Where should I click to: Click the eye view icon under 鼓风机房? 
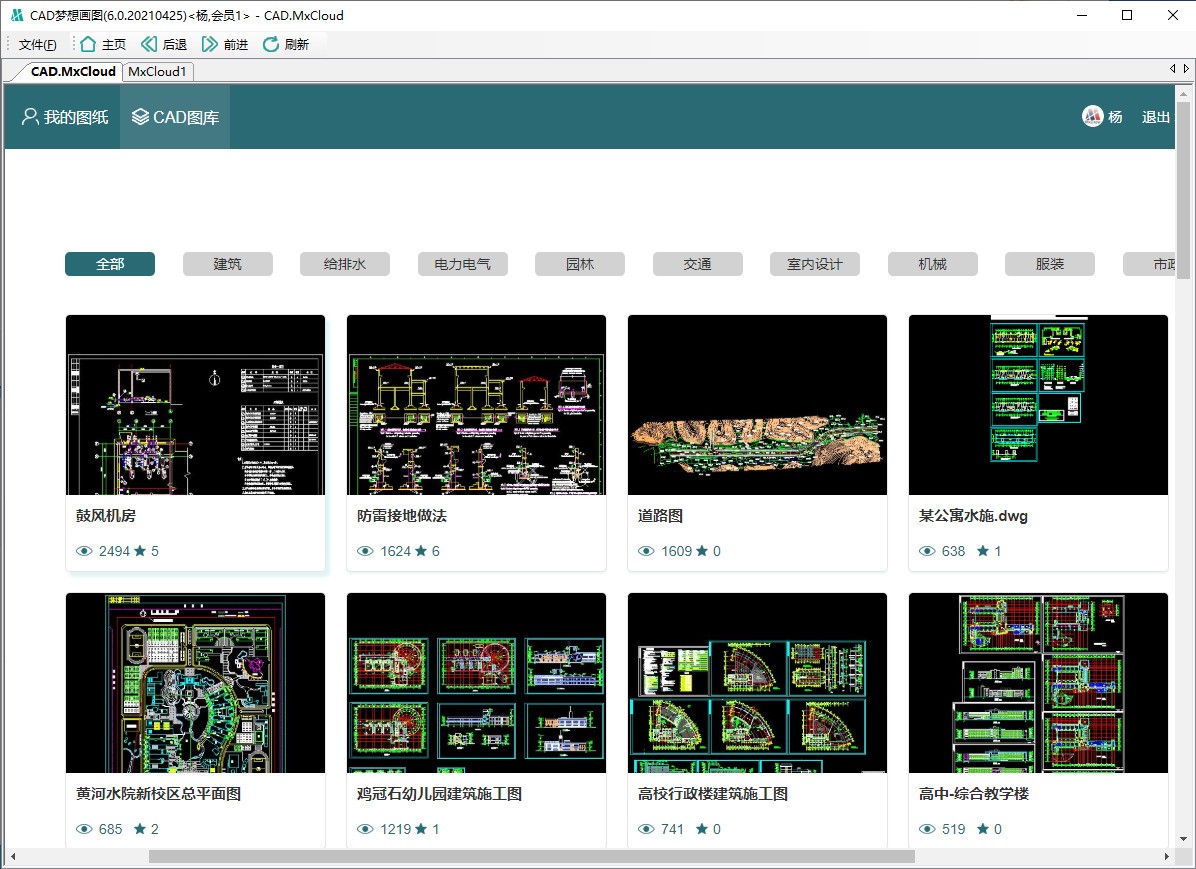coord(84,551)
